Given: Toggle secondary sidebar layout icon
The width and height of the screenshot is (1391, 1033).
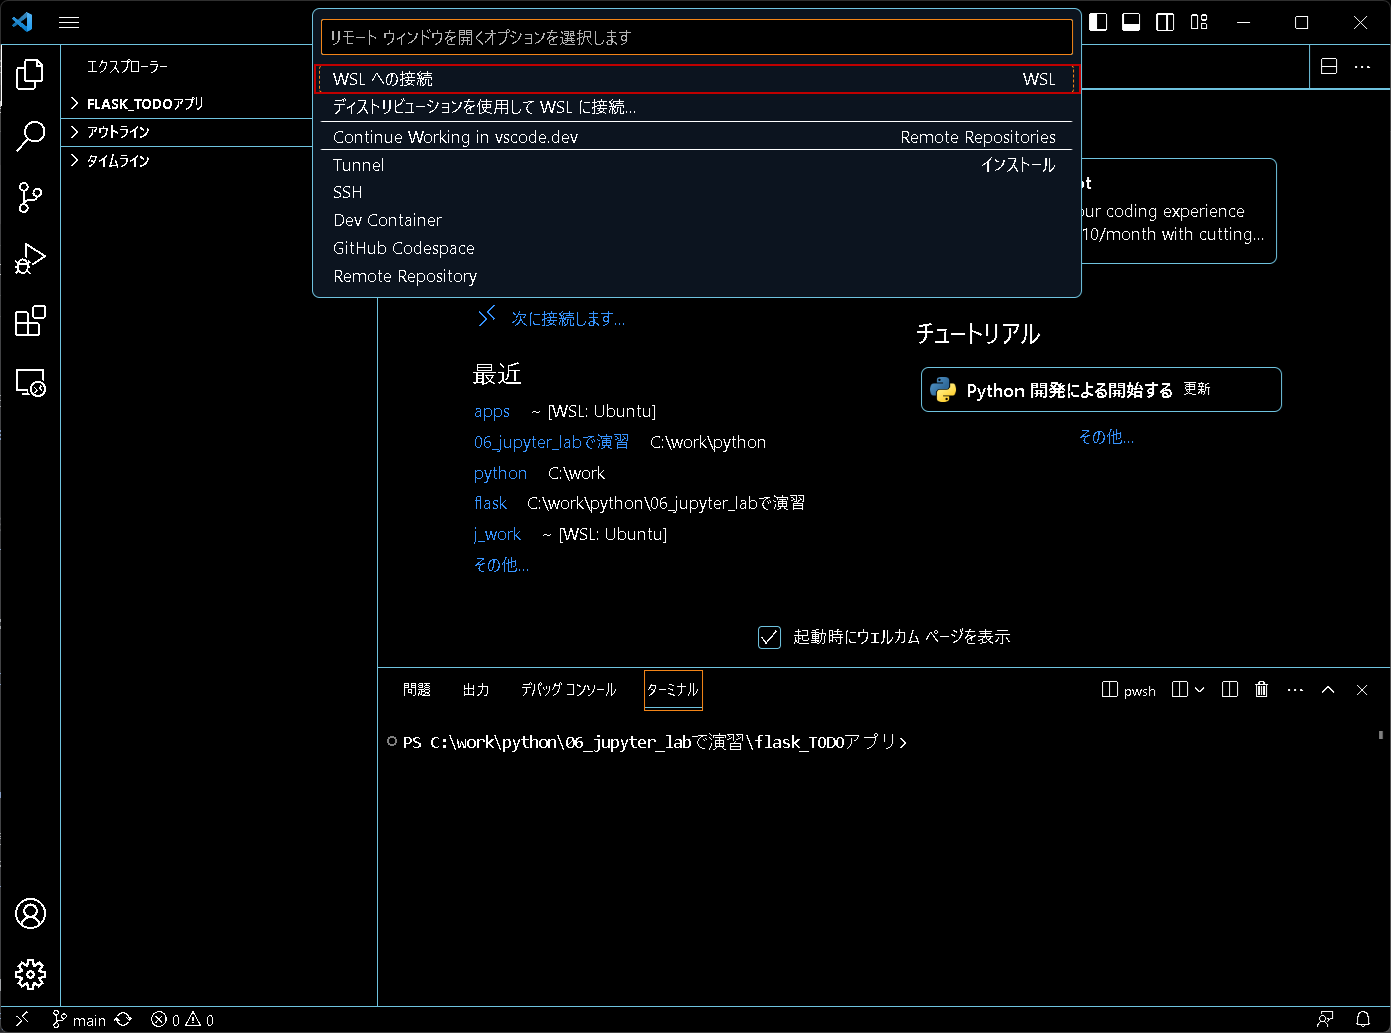Looking at the screenshot, I should (1165, 22).
